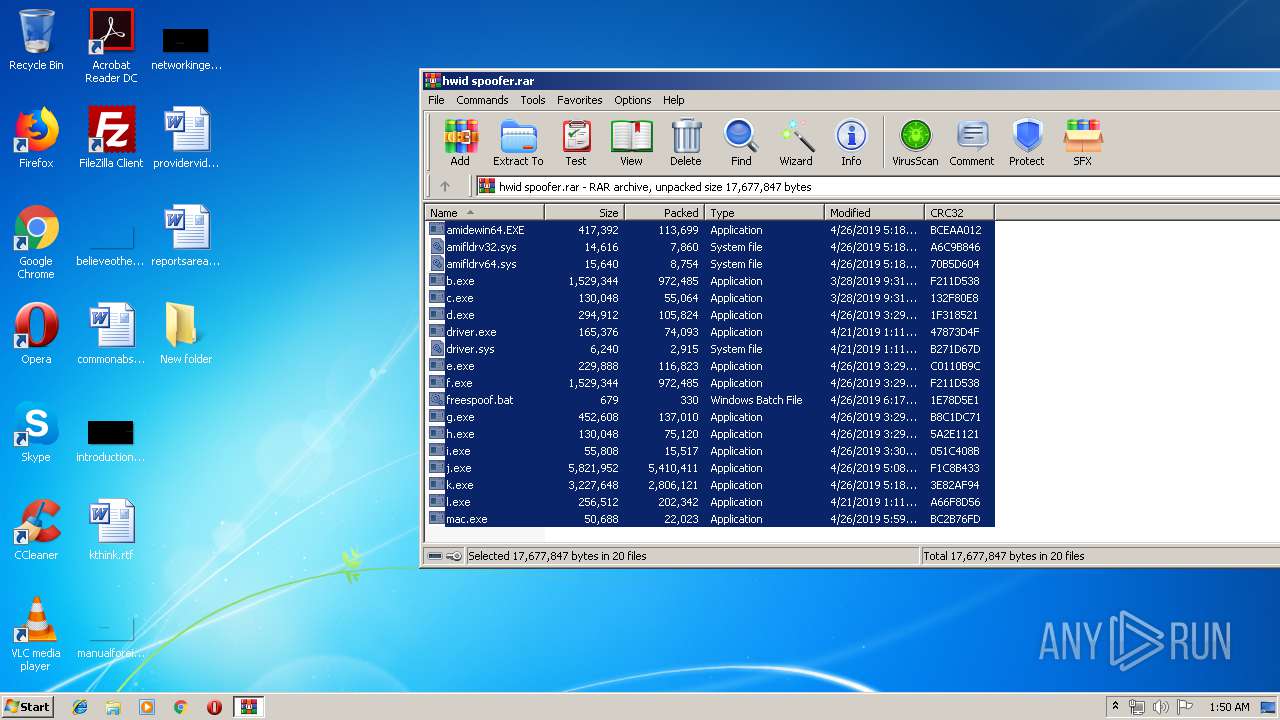Open FileZilla Client desktop shortcut
1280x720 pixels.
[x=111, y=138]
